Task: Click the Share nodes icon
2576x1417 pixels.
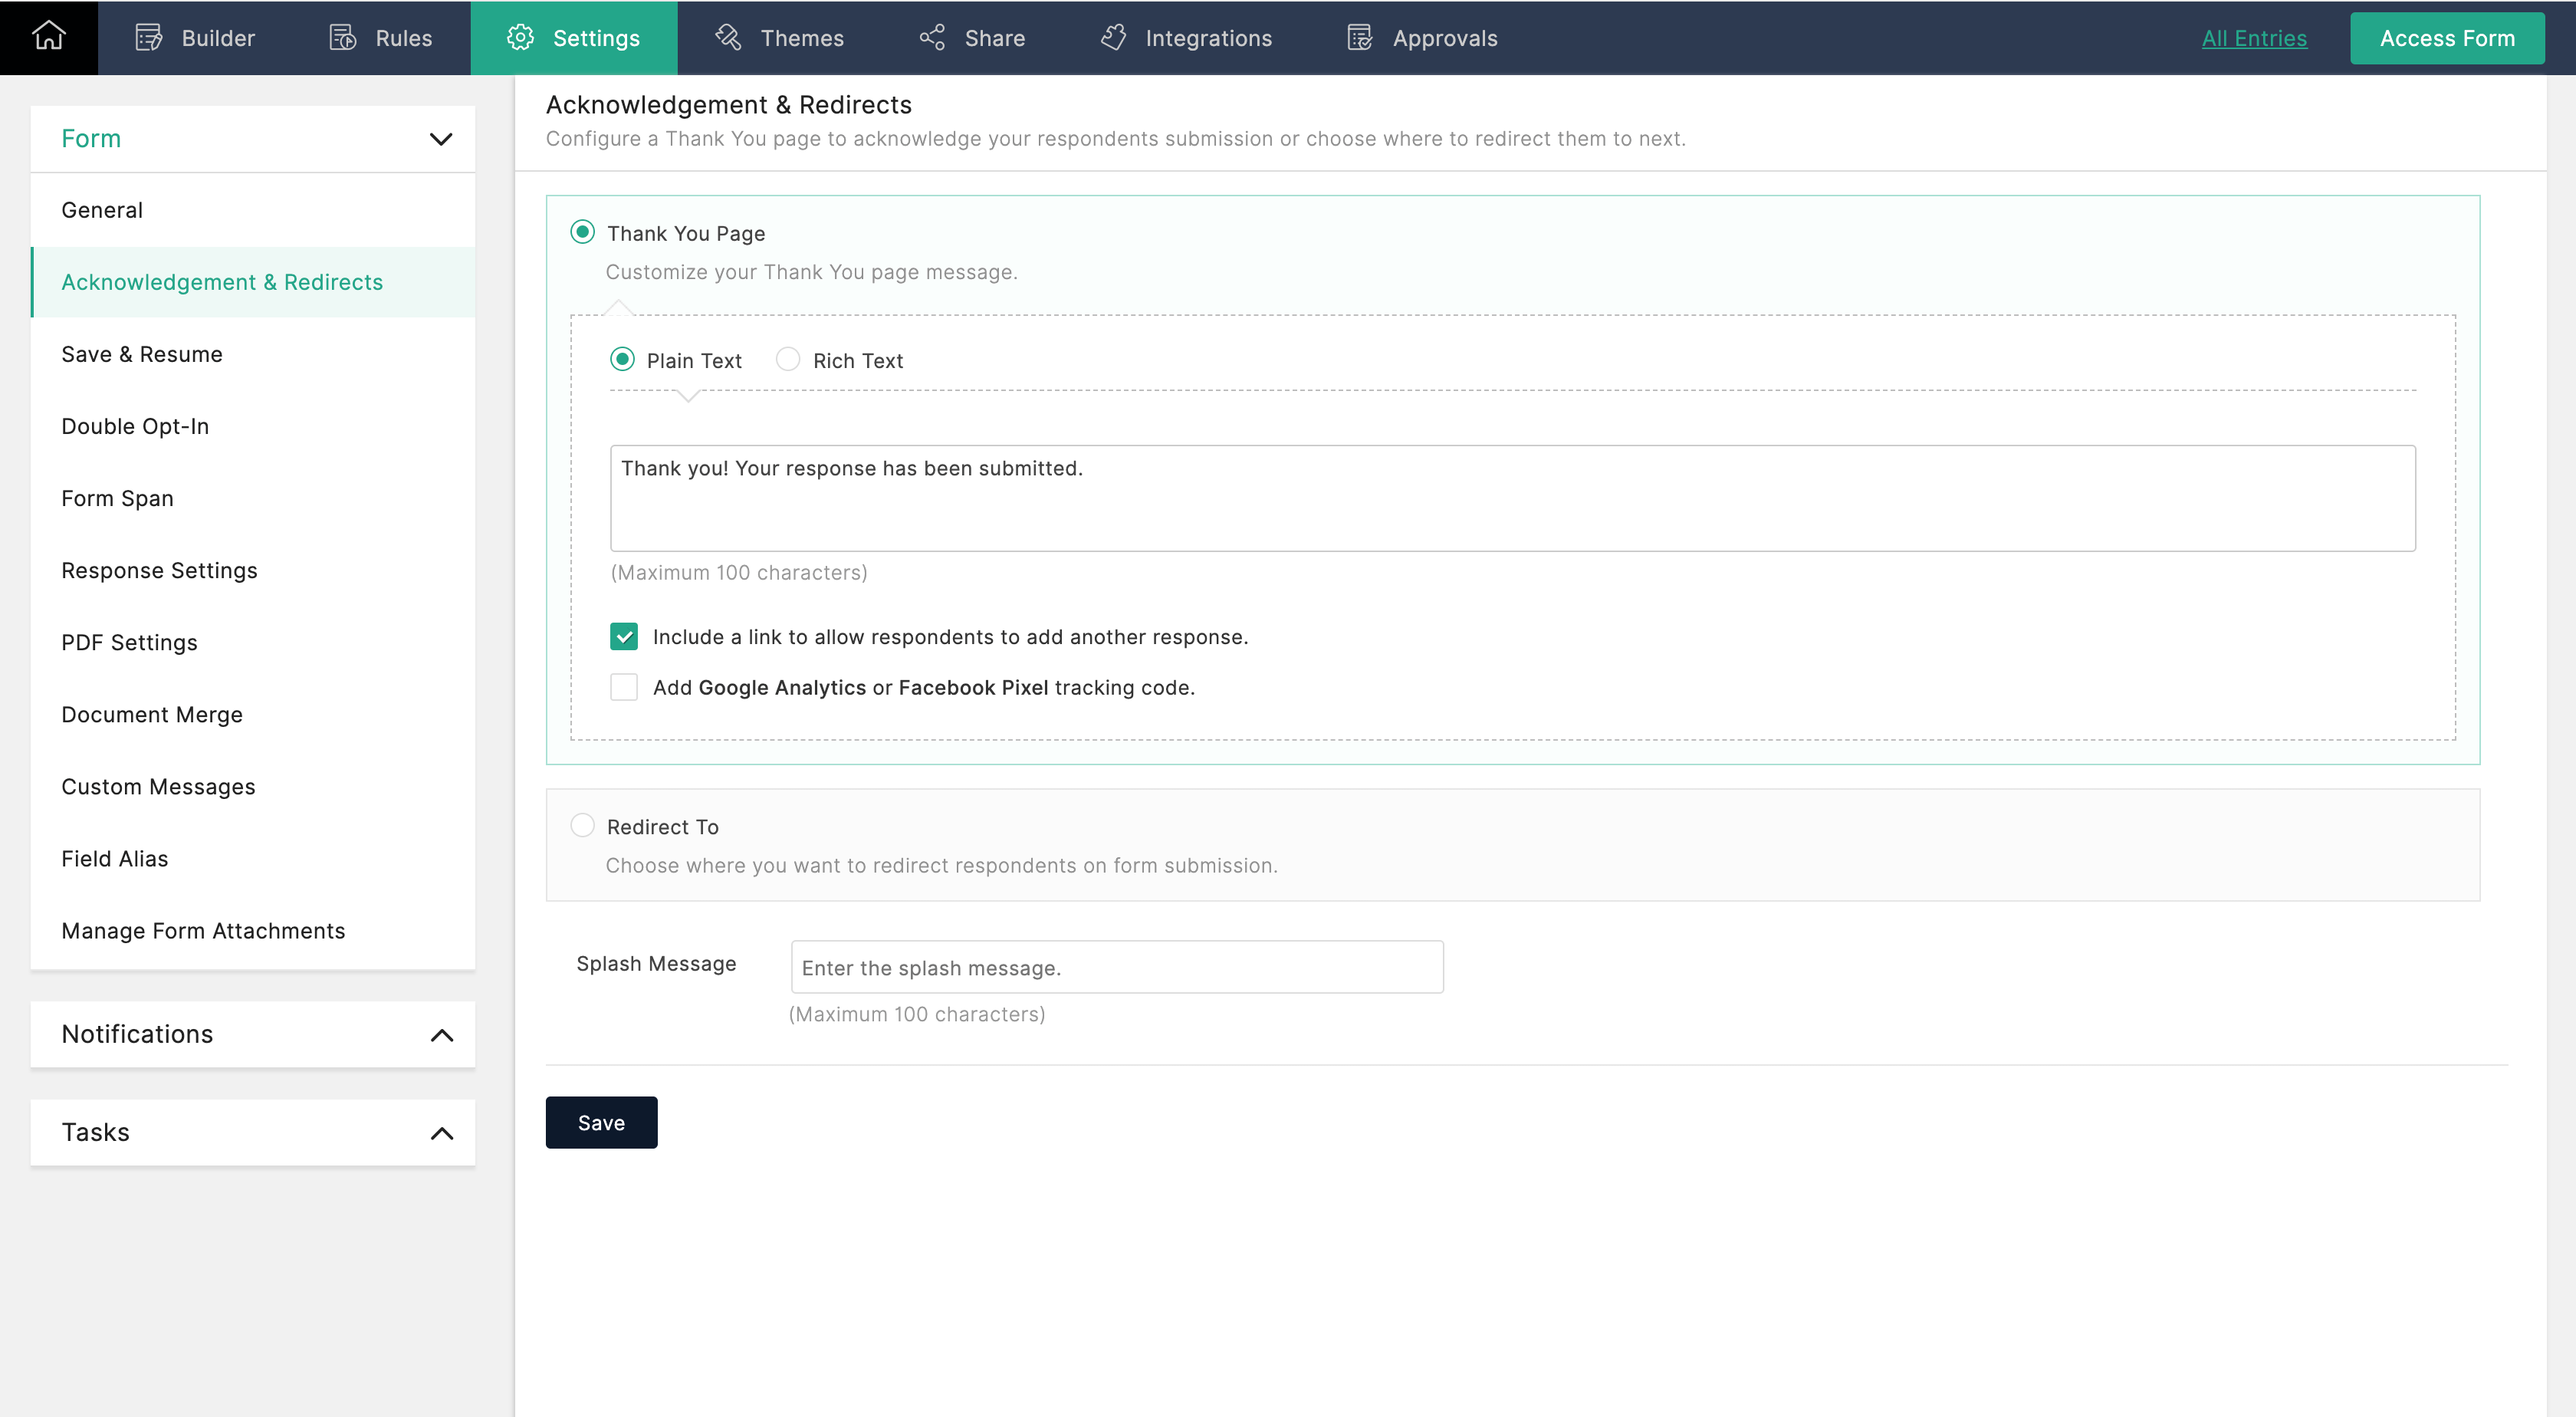Action: (932, 38)
